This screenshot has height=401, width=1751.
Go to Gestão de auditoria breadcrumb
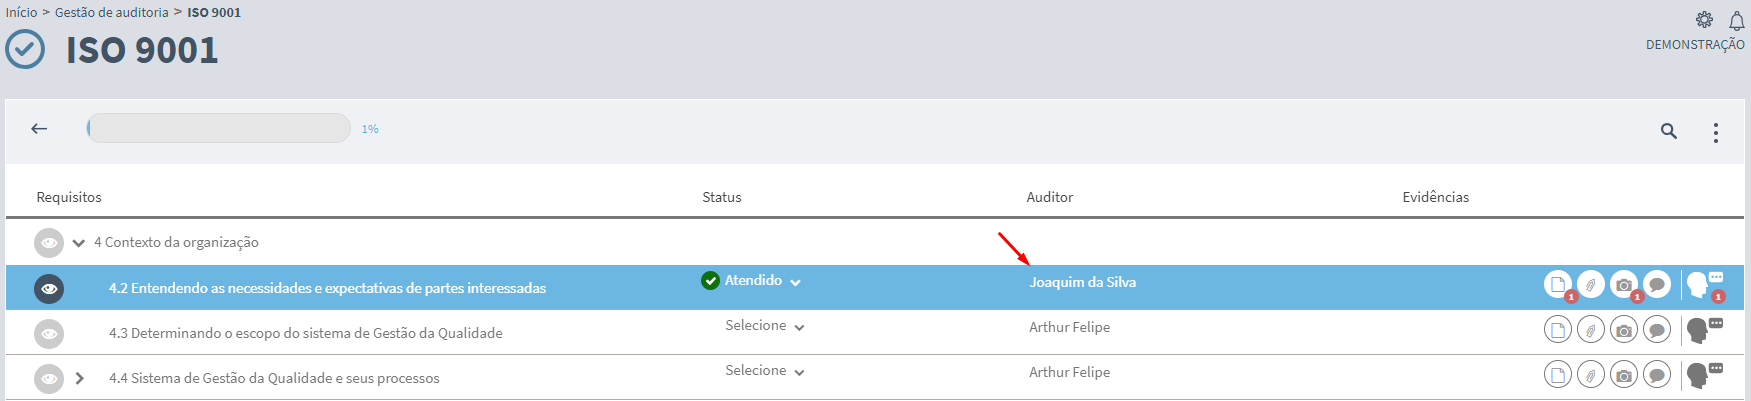[x=112, y=12]
